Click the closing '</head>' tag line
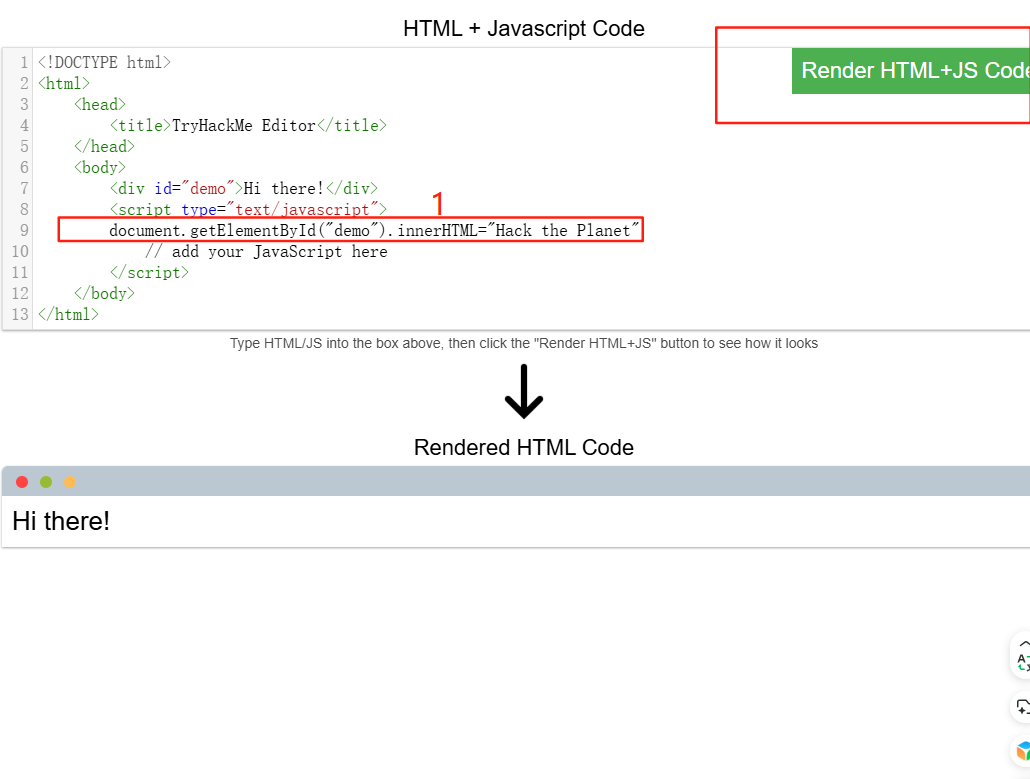 pos(104,146)
